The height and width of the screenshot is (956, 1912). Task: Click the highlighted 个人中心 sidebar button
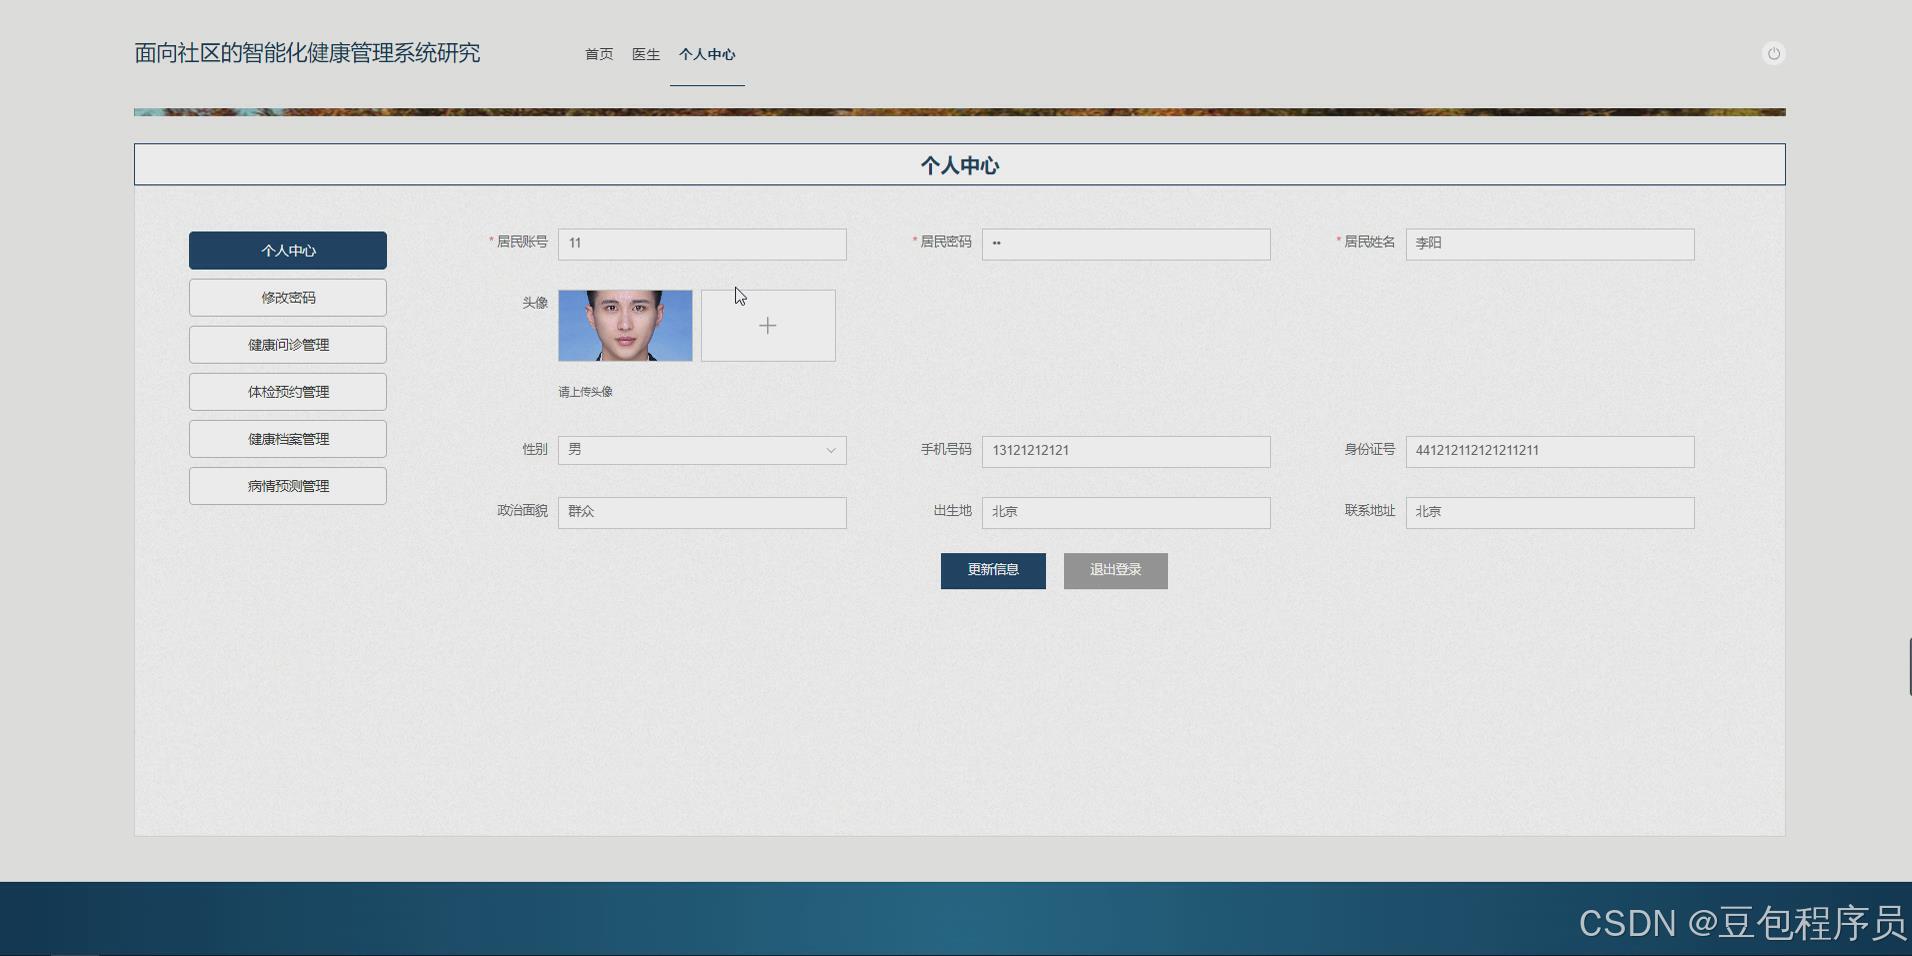[287, 250]
